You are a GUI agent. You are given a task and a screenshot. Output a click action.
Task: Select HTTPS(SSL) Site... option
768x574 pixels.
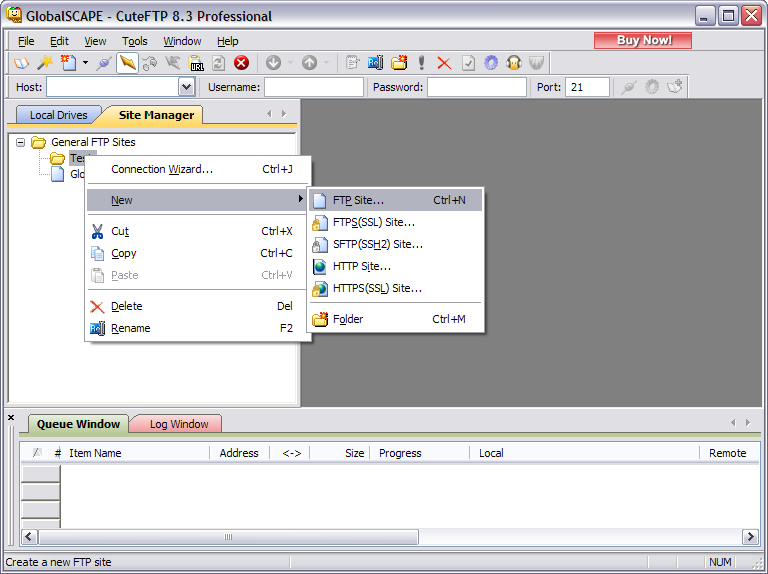click(396, 288)
